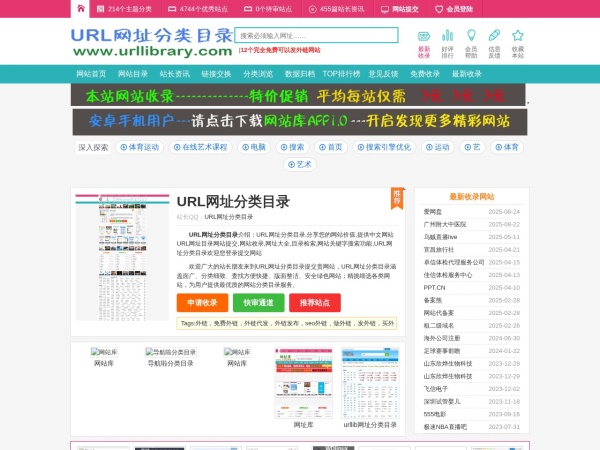This screenshot has width=600, height=450.
Task: Open the main URL网址分类目录 site thumbnail
Action: (x=122, y=257)
